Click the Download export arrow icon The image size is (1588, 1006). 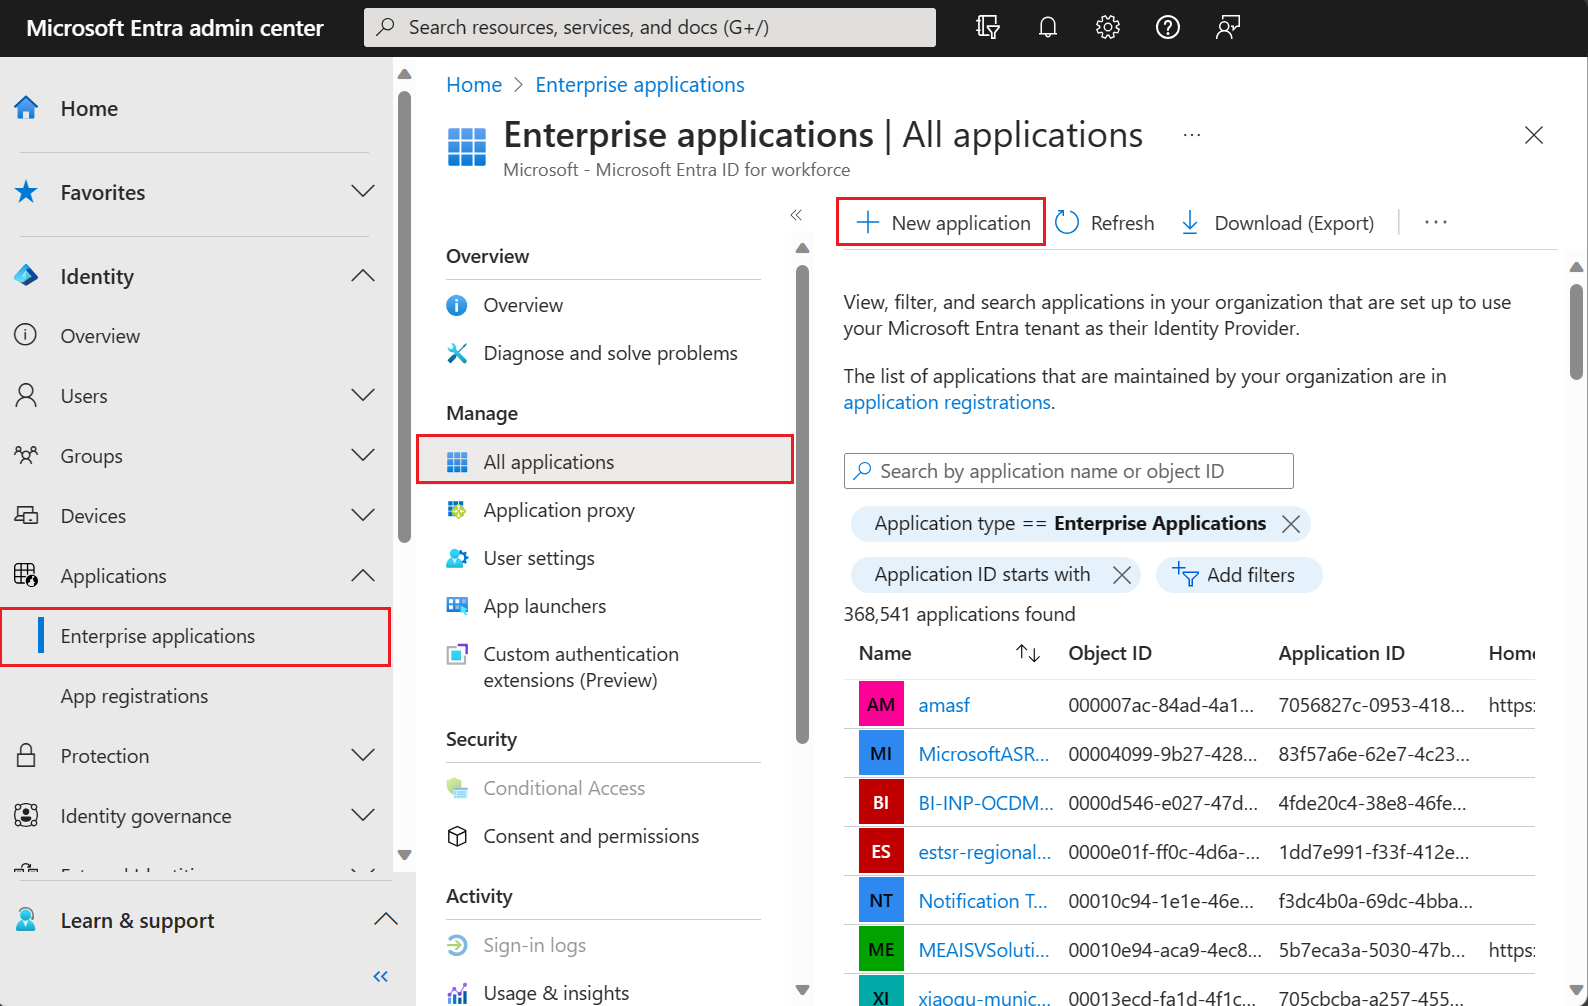[1190, 223]
